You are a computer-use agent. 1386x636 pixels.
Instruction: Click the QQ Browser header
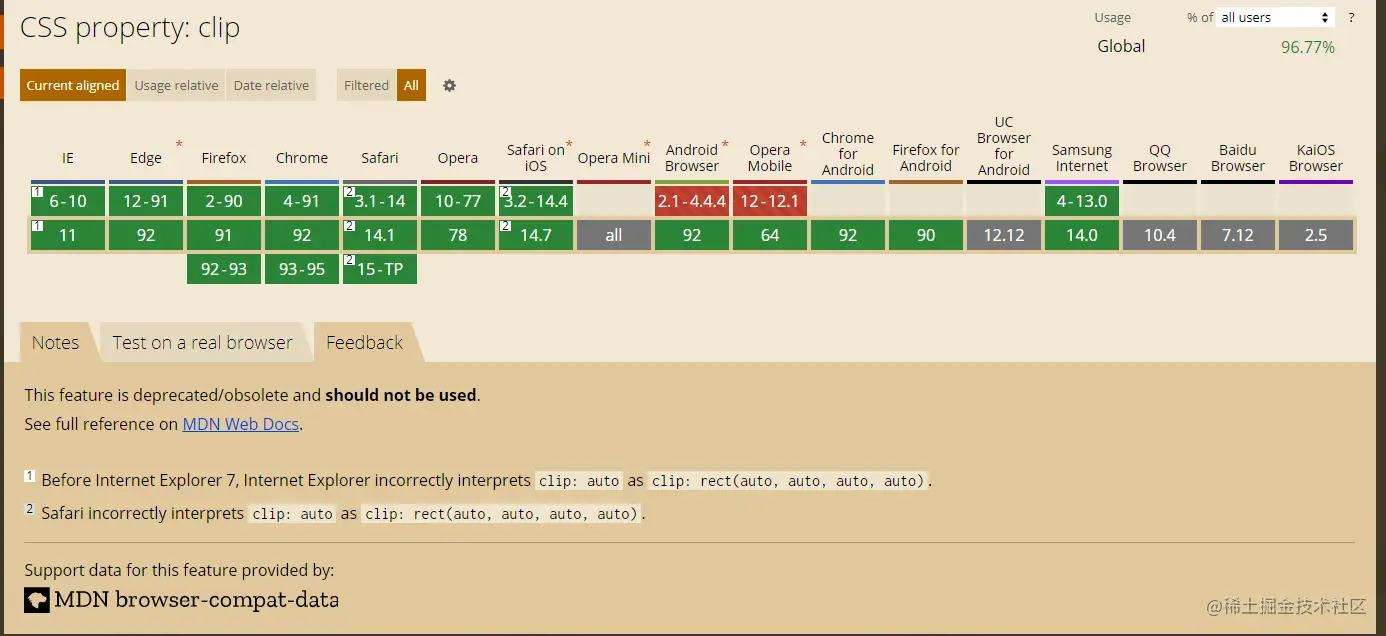[1160, 158]
